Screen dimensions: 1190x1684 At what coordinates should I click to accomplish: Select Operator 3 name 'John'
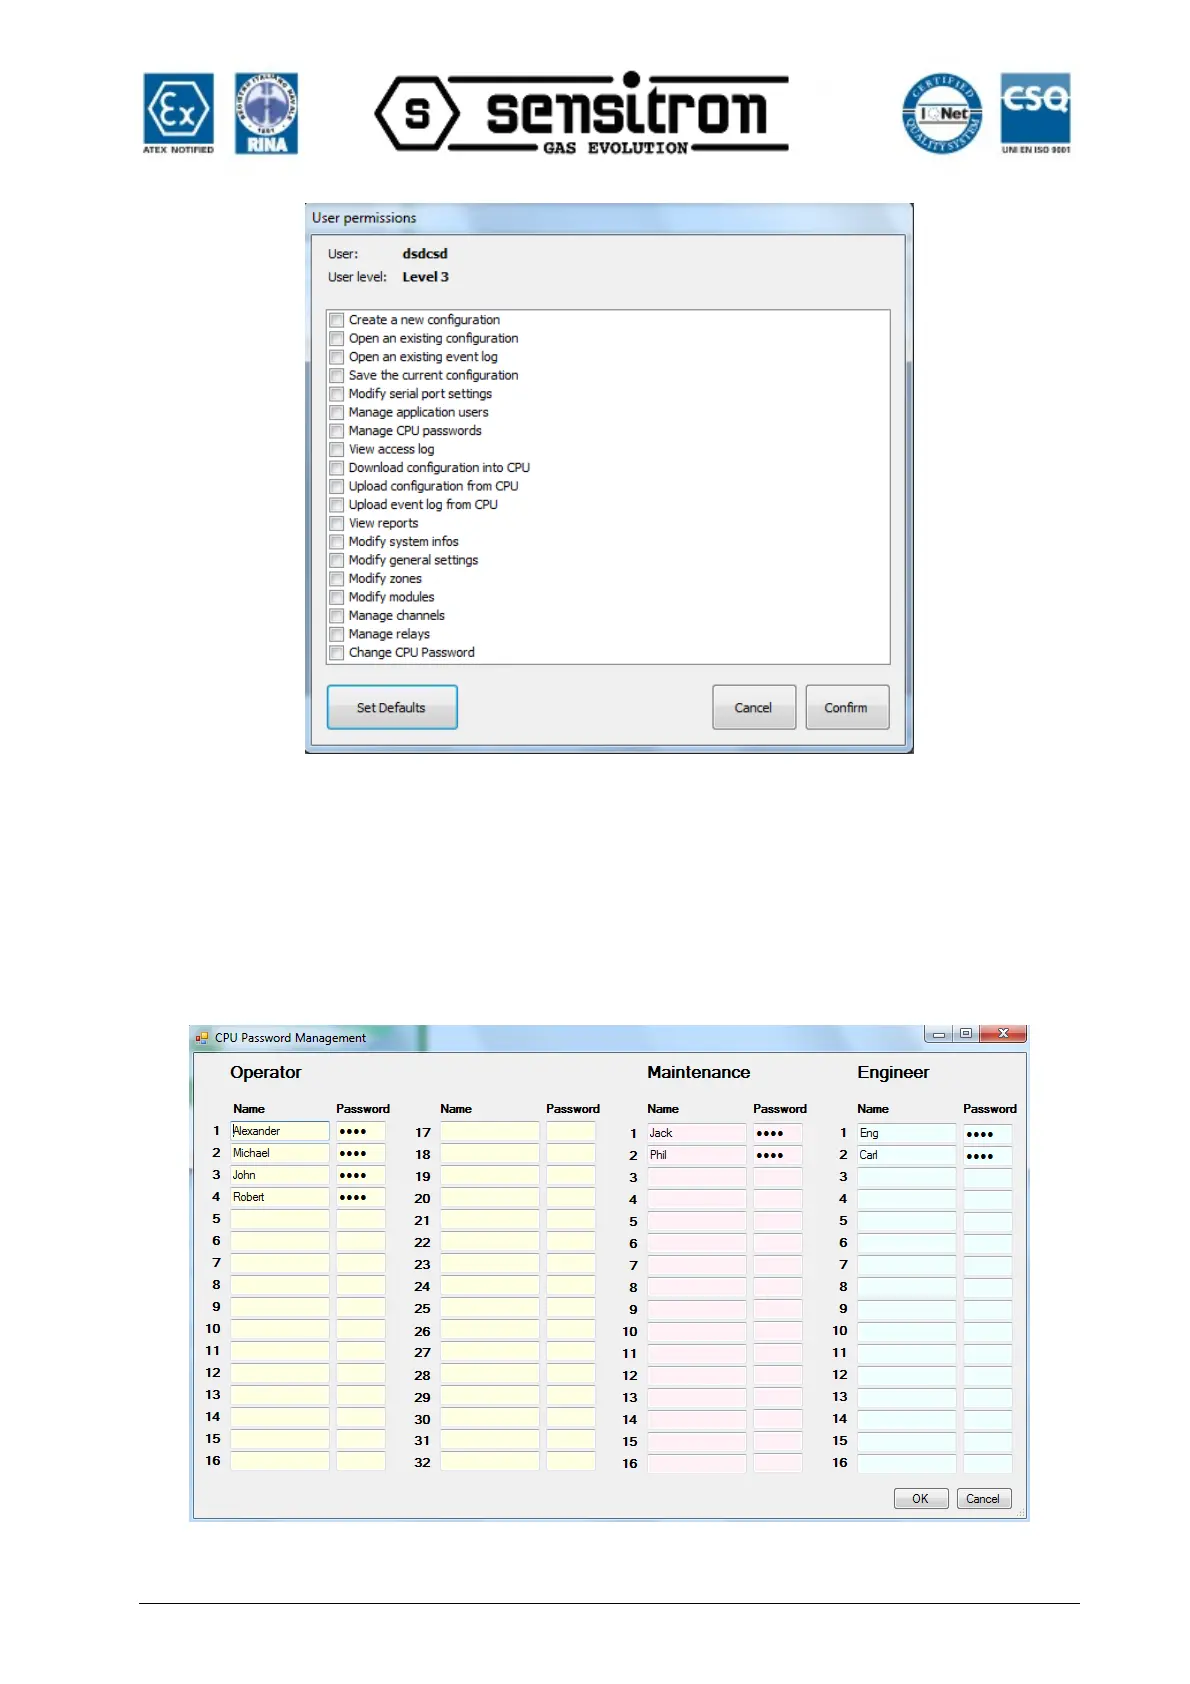tap(280, 1175)
